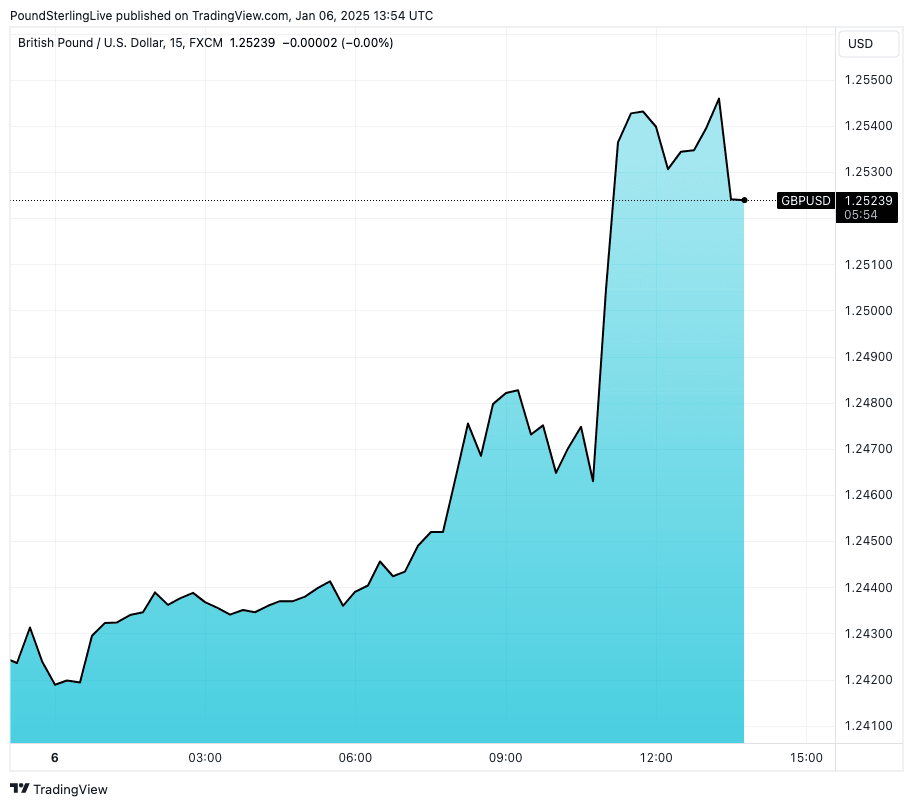
Task: Click the 1.24100 price scale label
Action: click(x=868, y=726)
